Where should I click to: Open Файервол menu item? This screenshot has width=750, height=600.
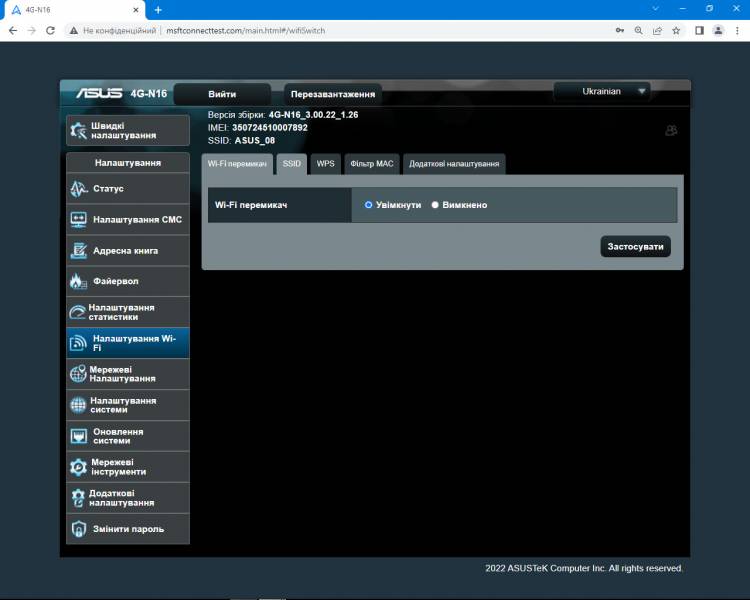[x=128, y=281]
